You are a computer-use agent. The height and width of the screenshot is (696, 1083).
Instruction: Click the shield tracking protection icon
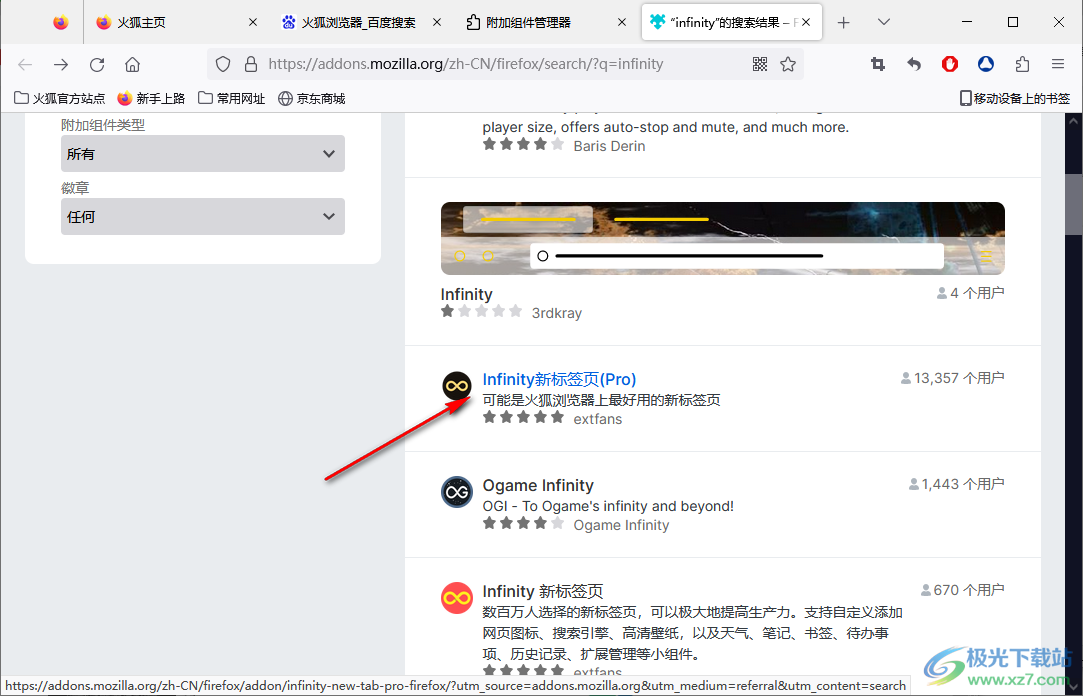click(x=222, y=64)
